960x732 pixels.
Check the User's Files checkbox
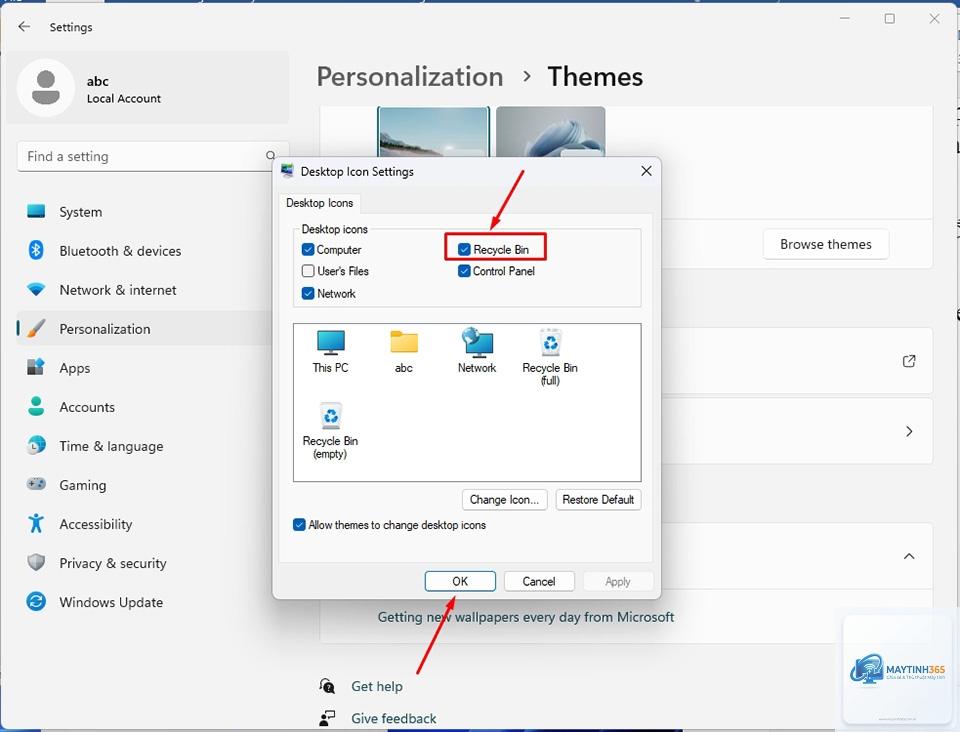point(309,271)
